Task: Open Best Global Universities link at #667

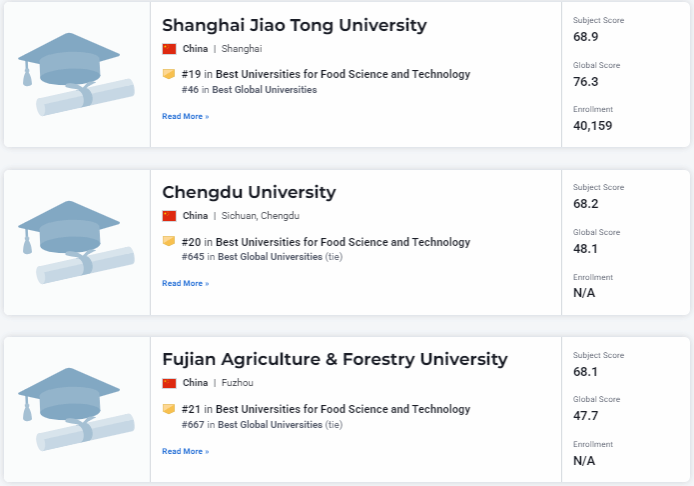Action: pos(270,424)
